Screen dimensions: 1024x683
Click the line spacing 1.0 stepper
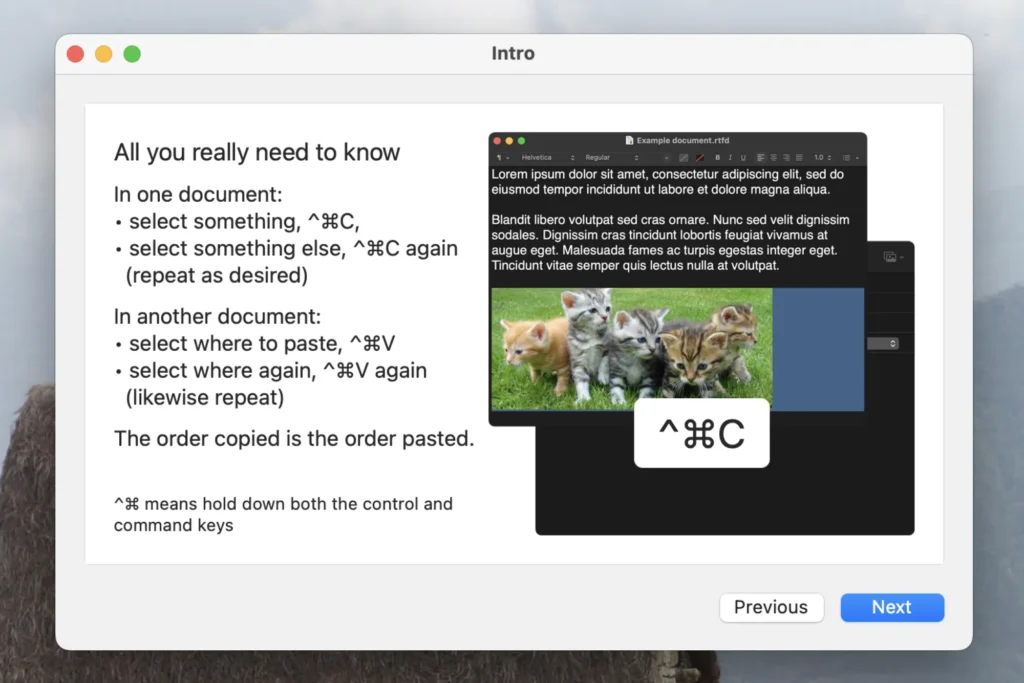point(828,157)
